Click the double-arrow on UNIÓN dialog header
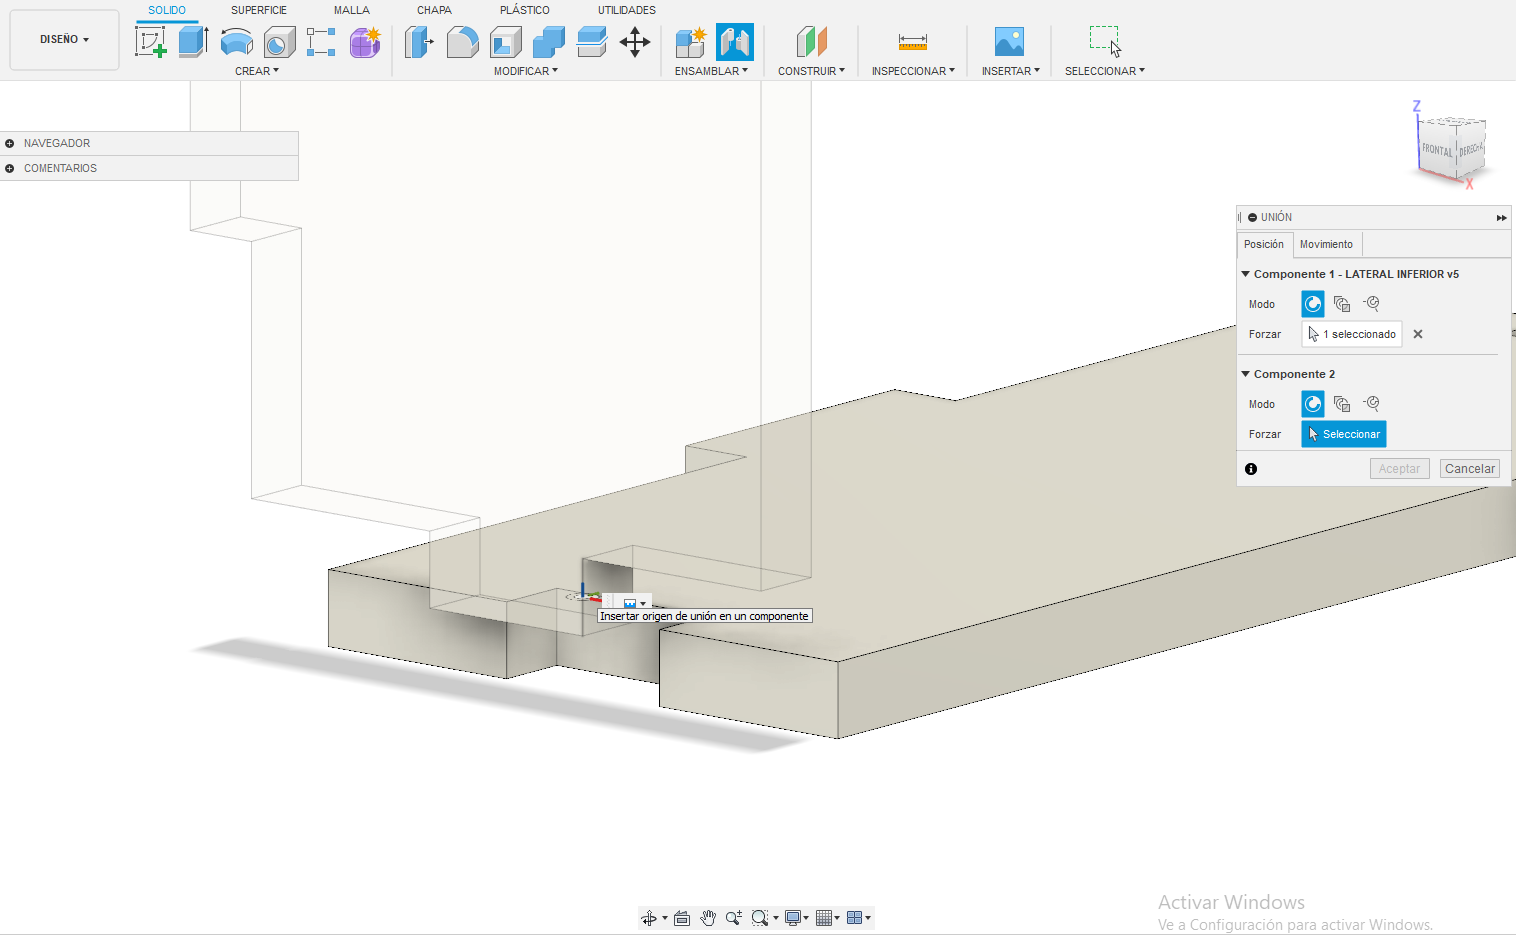The height and width of the screenshot is (935, 1516). tap(1501, 217)
